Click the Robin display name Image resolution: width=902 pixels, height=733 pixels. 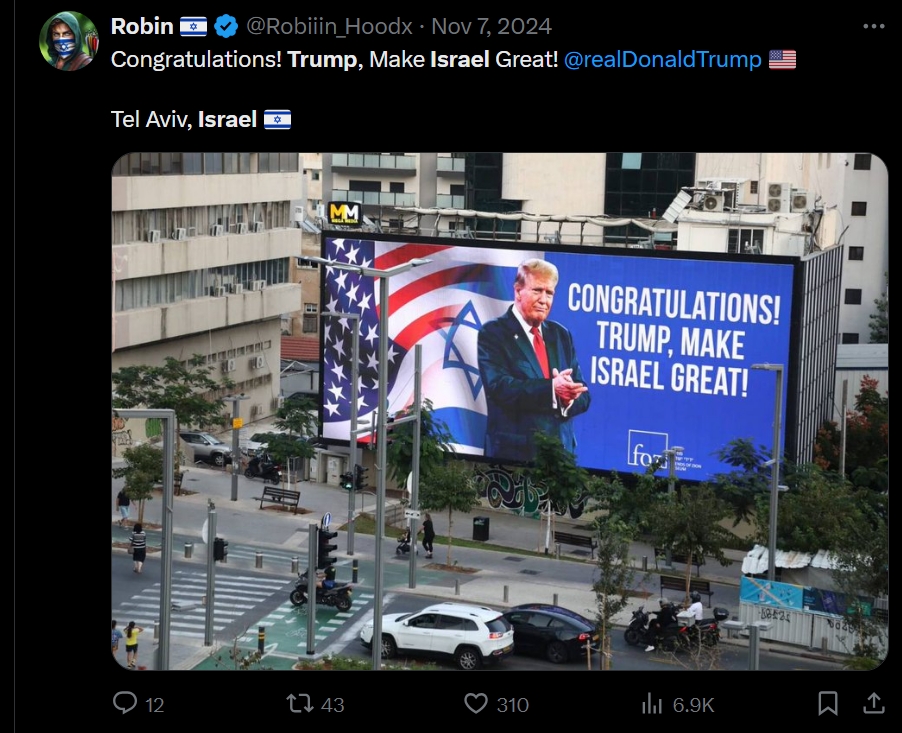tap(142, 26)
